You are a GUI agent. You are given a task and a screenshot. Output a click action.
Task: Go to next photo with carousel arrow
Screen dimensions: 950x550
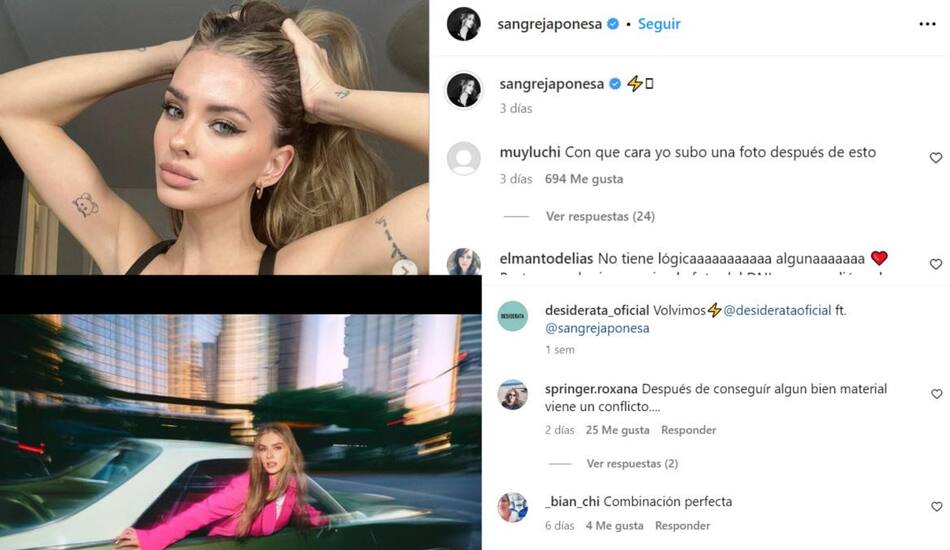point(405,268)
